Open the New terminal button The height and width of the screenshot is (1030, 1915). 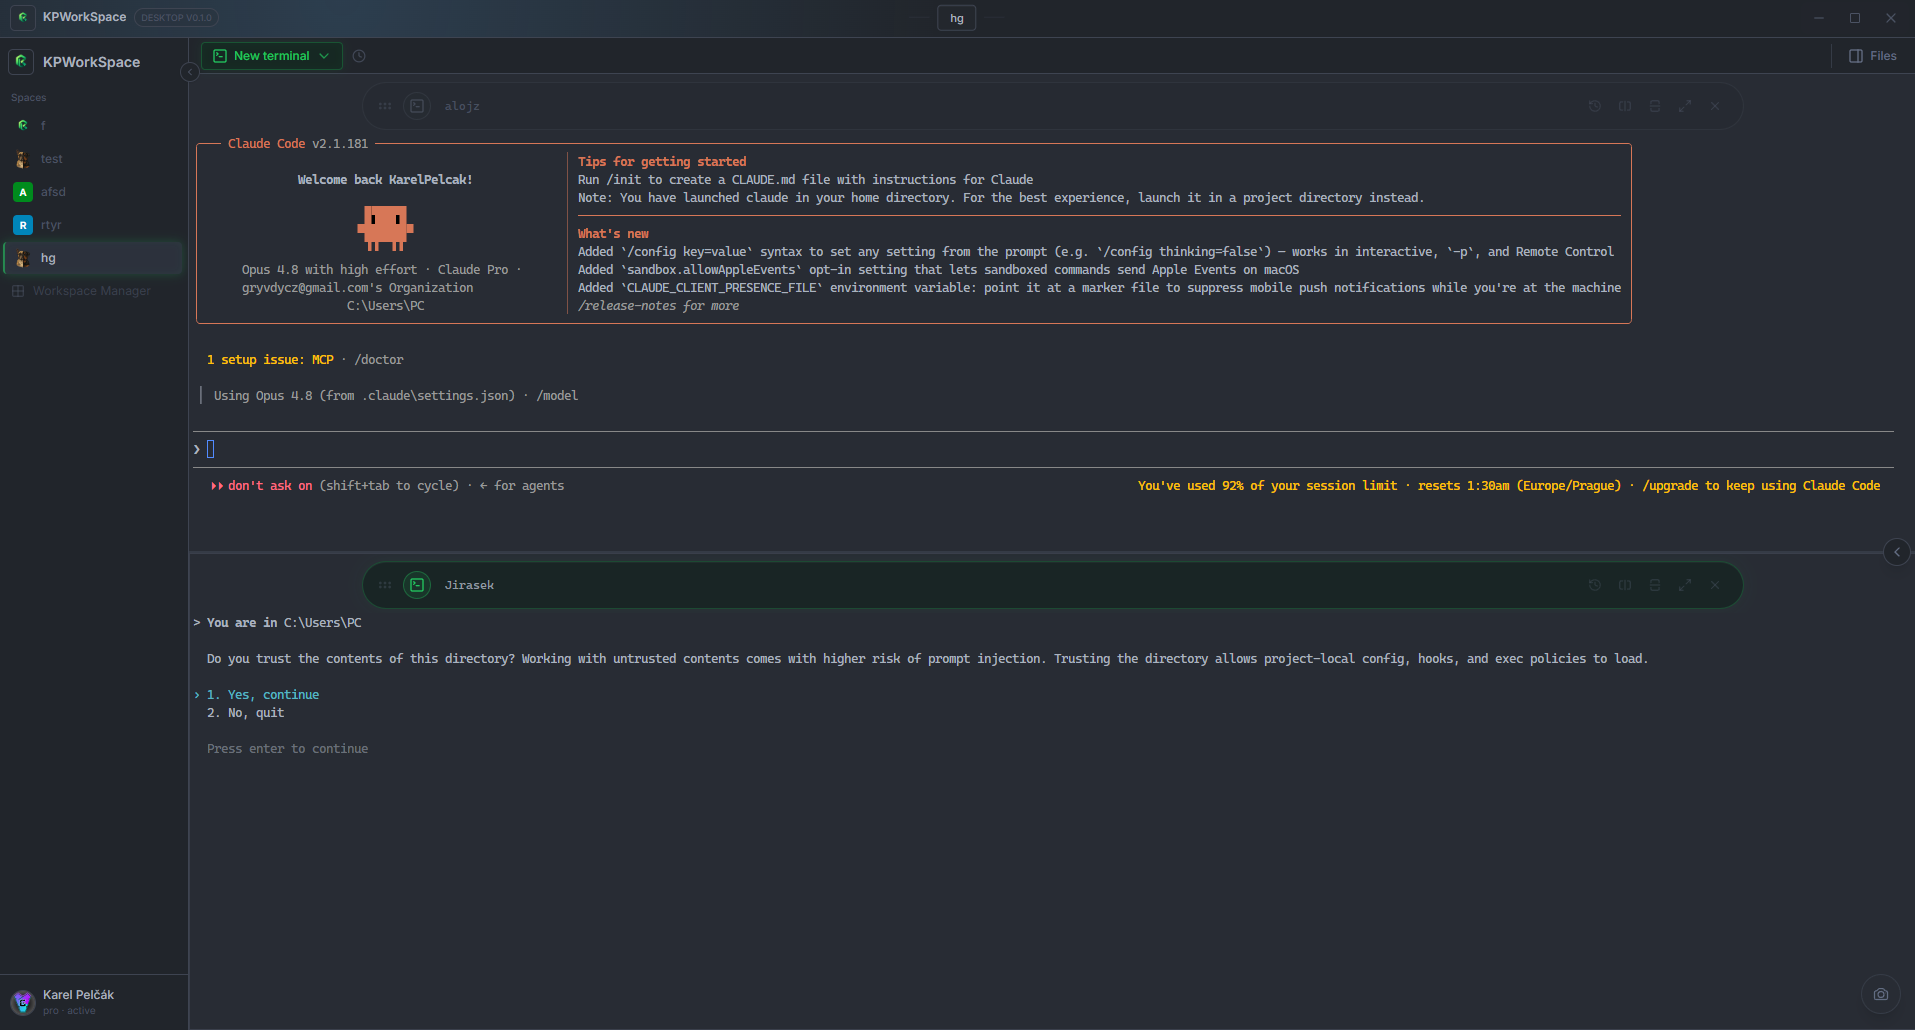click(x=272, y=56)
